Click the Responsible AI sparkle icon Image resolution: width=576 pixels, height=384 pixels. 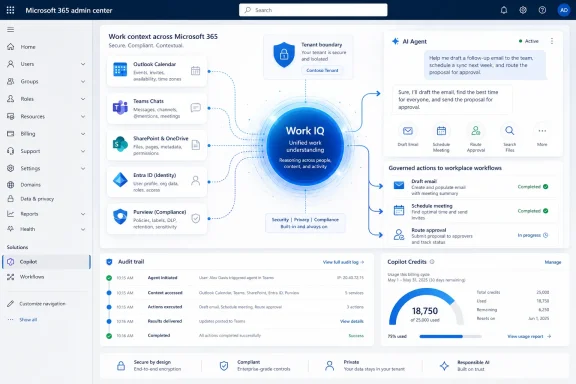(x=444, y=366)
